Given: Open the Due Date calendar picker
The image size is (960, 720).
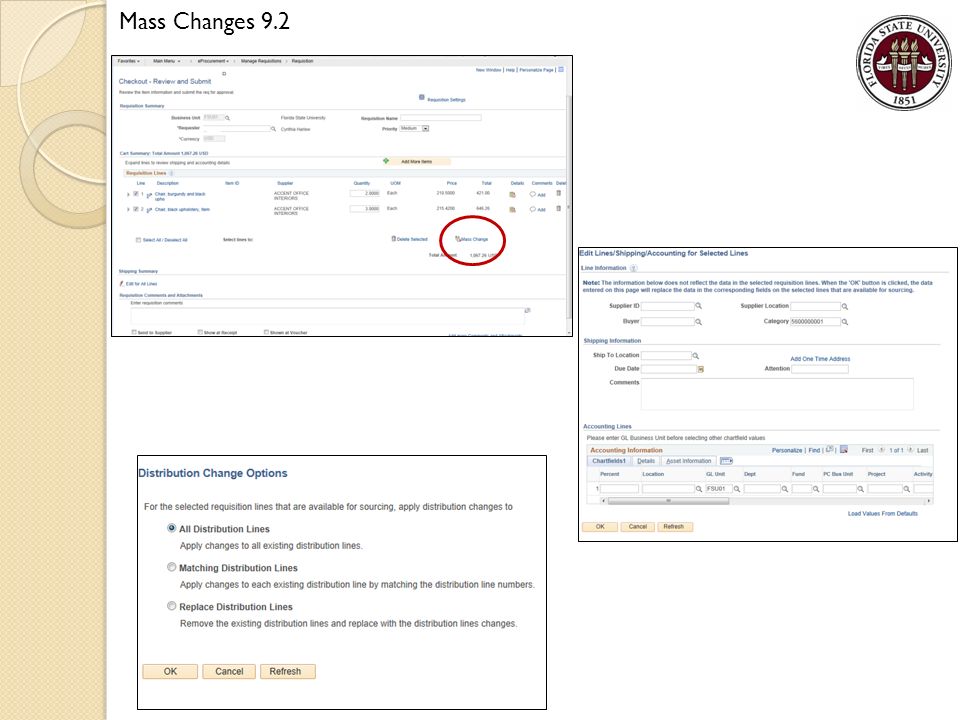Looking at the screenshot, I should [700, 369].
